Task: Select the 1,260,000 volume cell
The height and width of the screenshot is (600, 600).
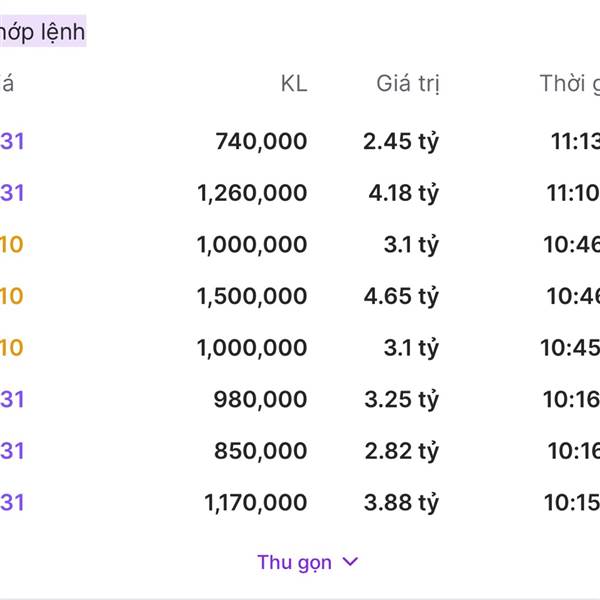Action: tap(252, 193)
